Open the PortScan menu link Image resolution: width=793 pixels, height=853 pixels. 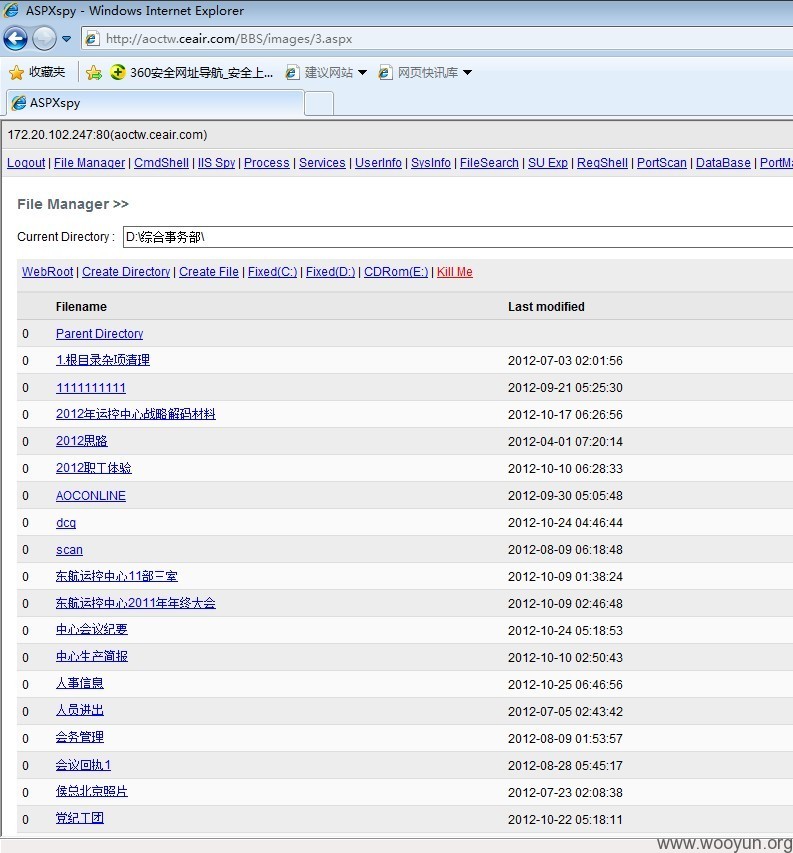[661, 163]
